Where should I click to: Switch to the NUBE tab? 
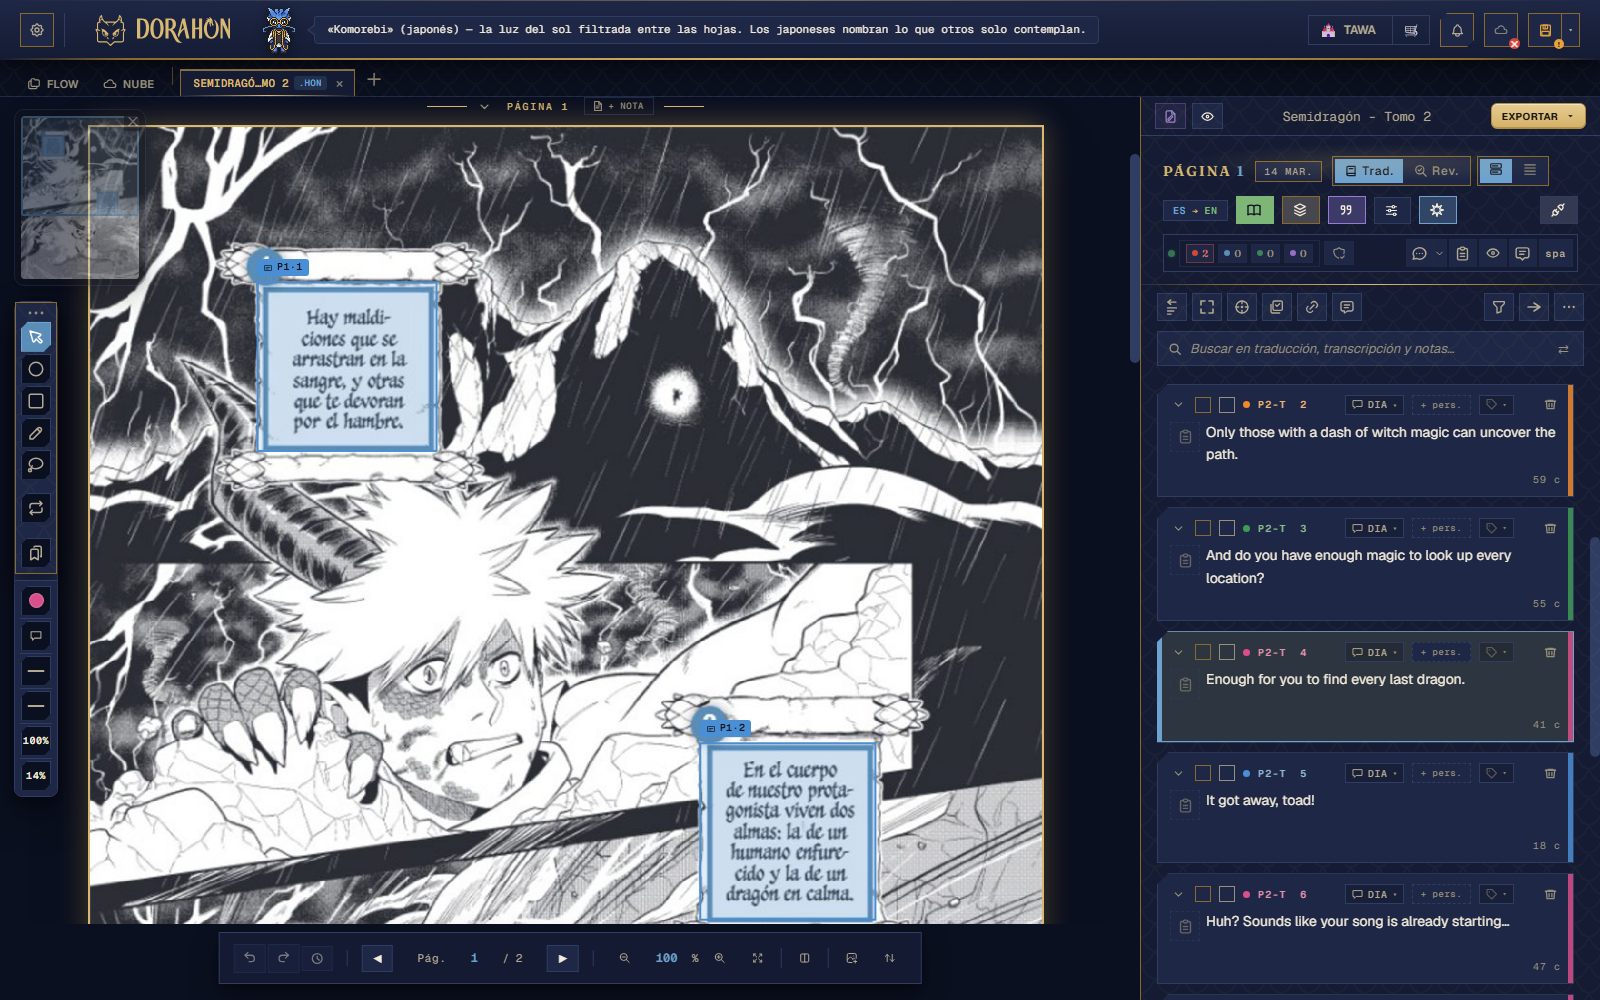[129, 84]
